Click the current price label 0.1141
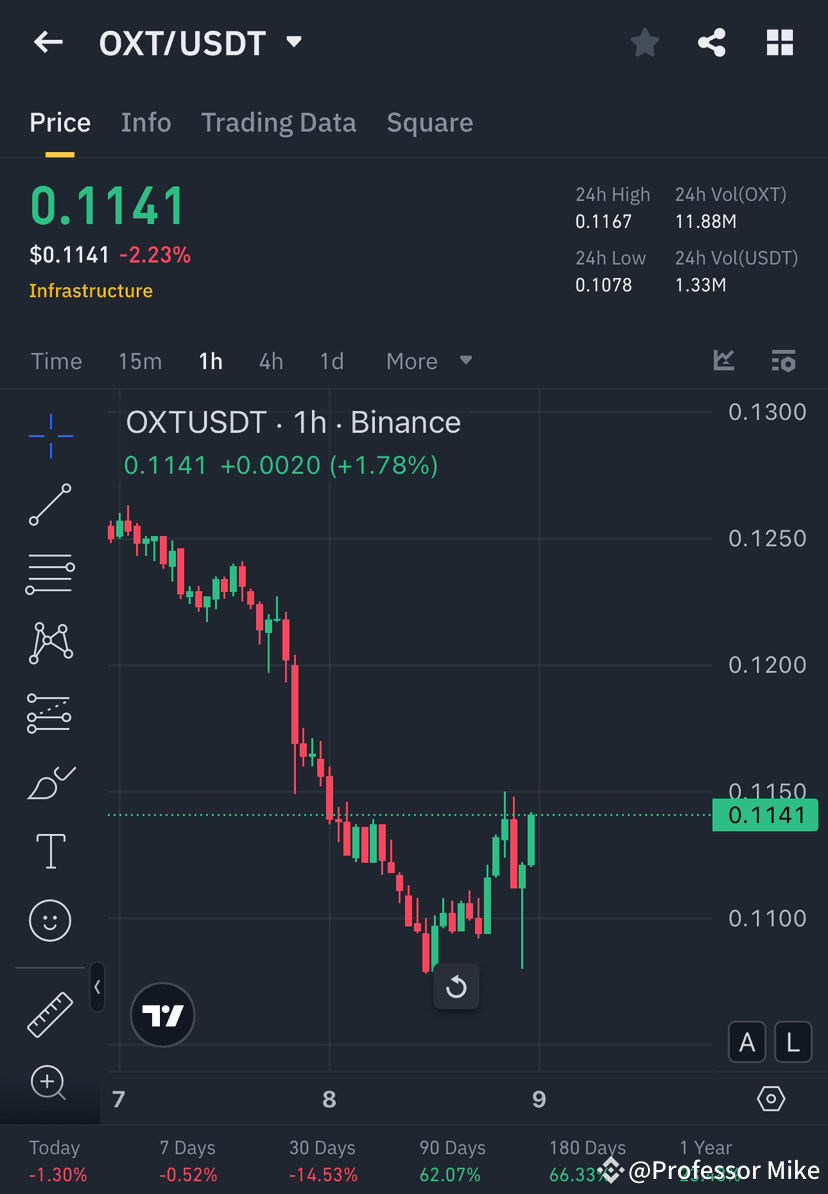Screen dimensions: 828x1194 [x=765, y=815]
